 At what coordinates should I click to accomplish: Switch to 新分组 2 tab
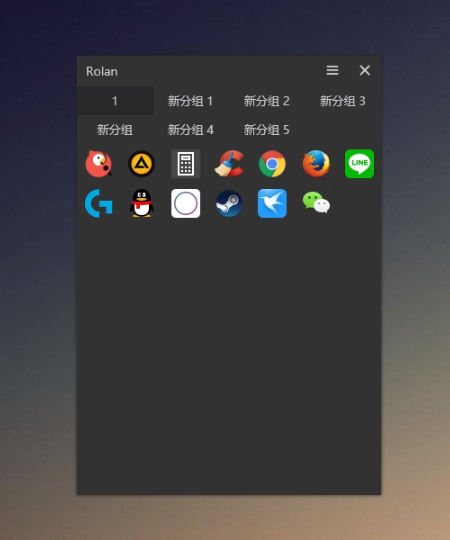267,101
